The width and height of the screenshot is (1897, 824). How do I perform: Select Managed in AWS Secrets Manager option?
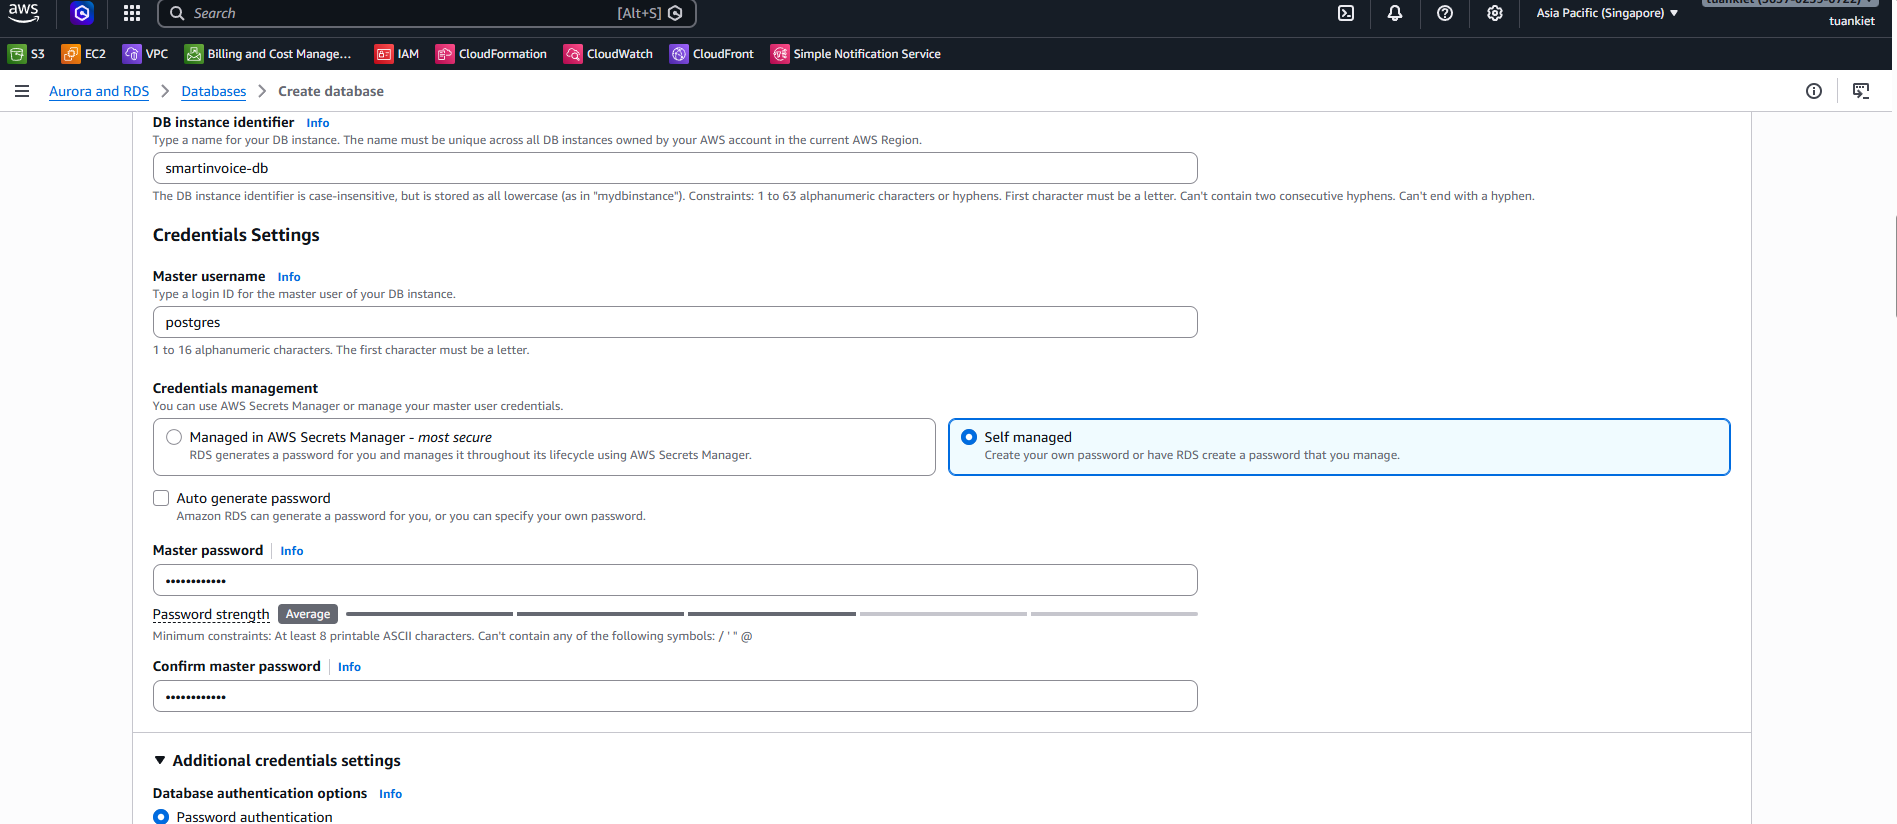[175, 437]
